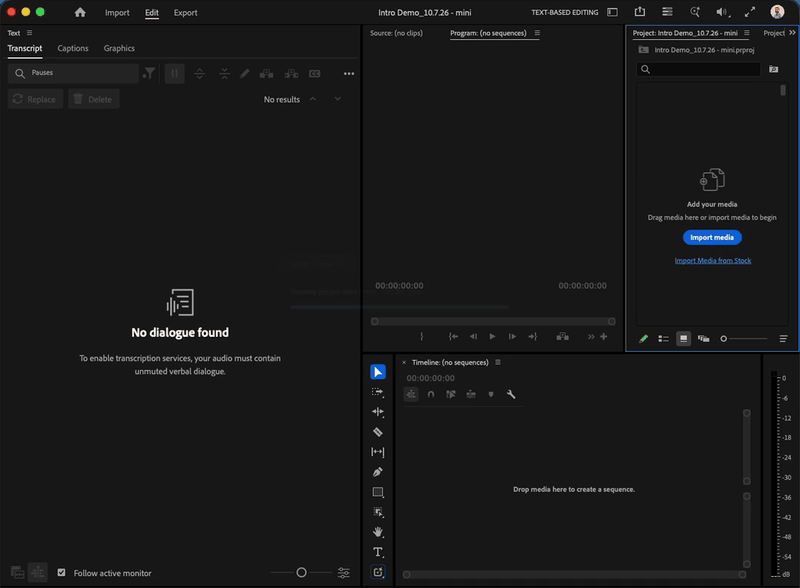The width and height of the screenshot is (800, 588).
Task: Close the Timeline panel tab
Action: 404,362
